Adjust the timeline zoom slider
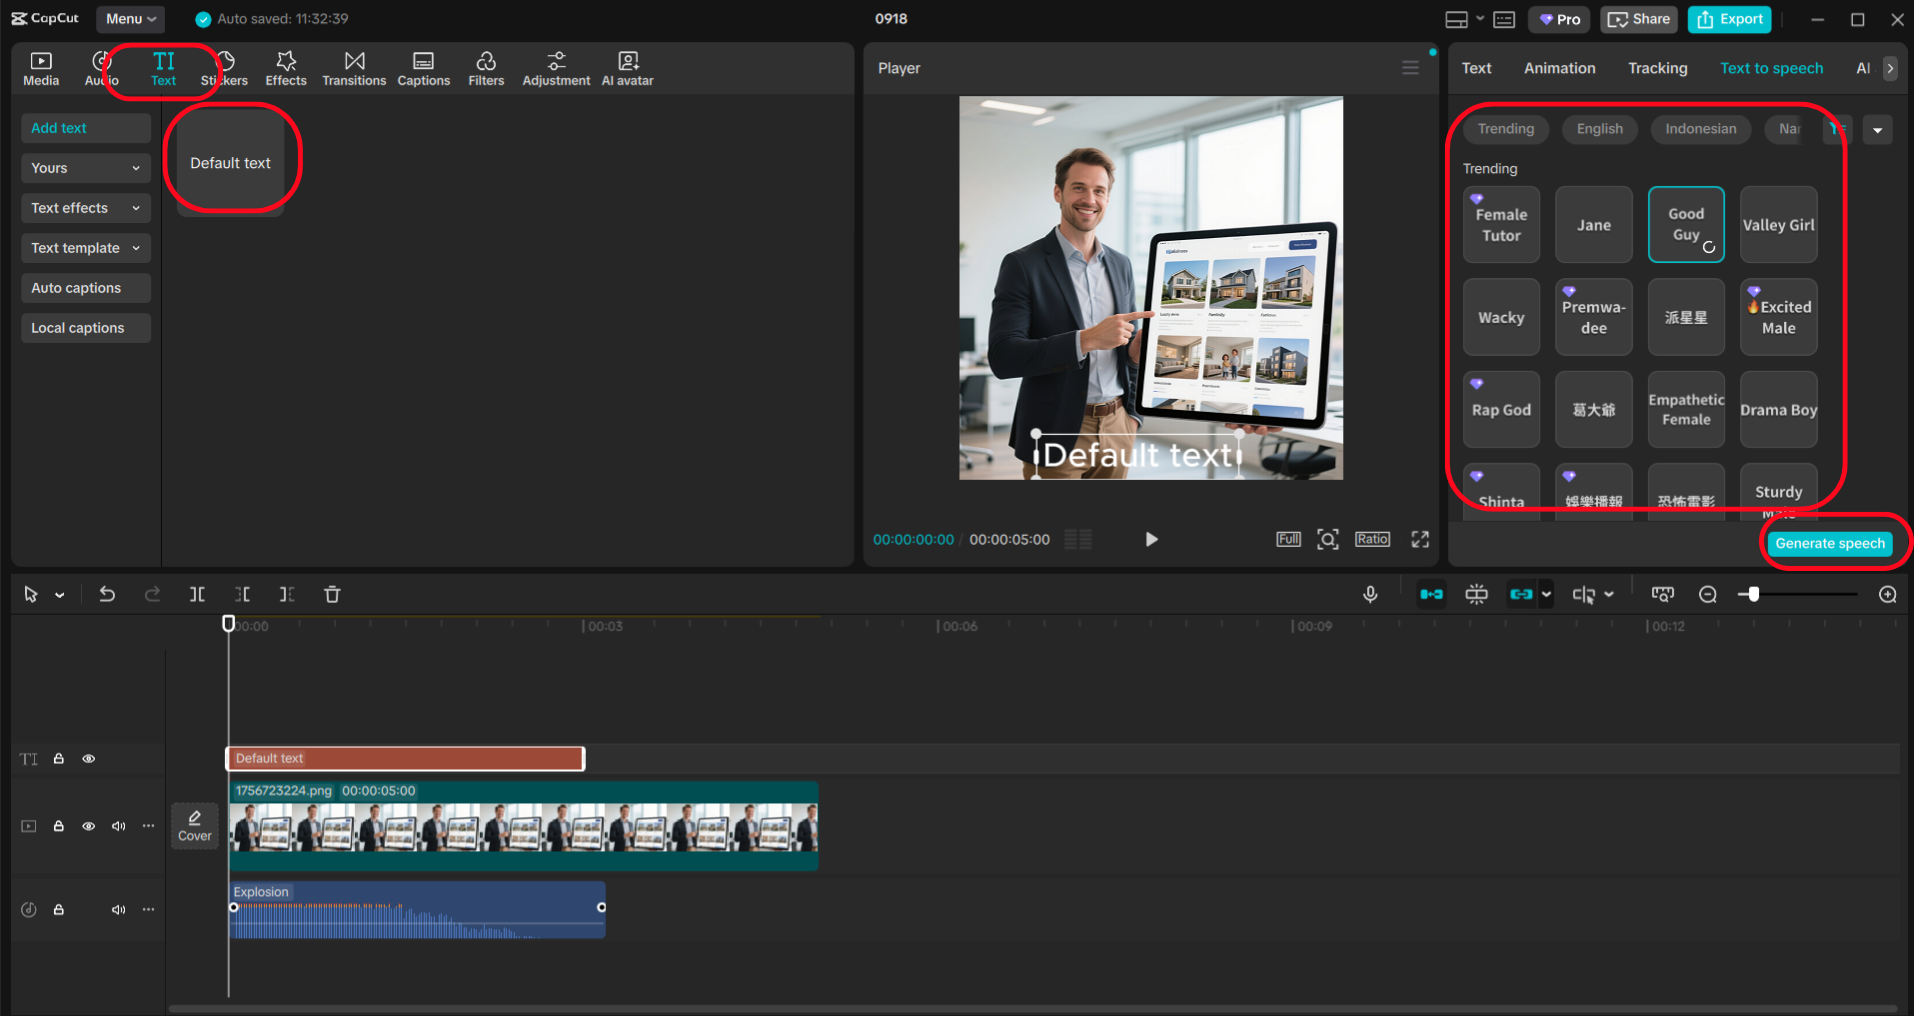 pyautogui.click(x=1753, y=593)
